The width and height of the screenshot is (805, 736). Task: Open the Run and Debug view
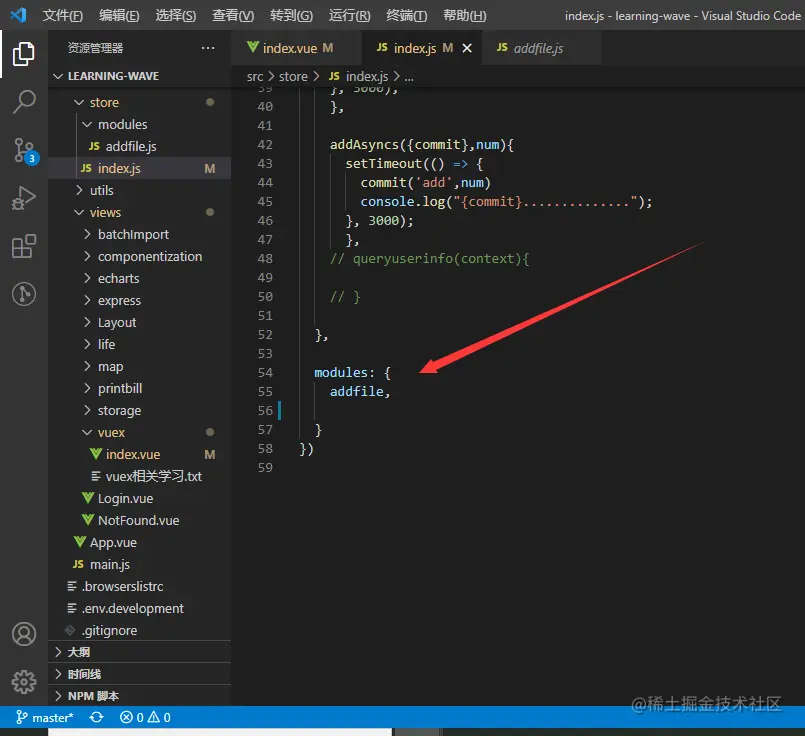(24, 198)
